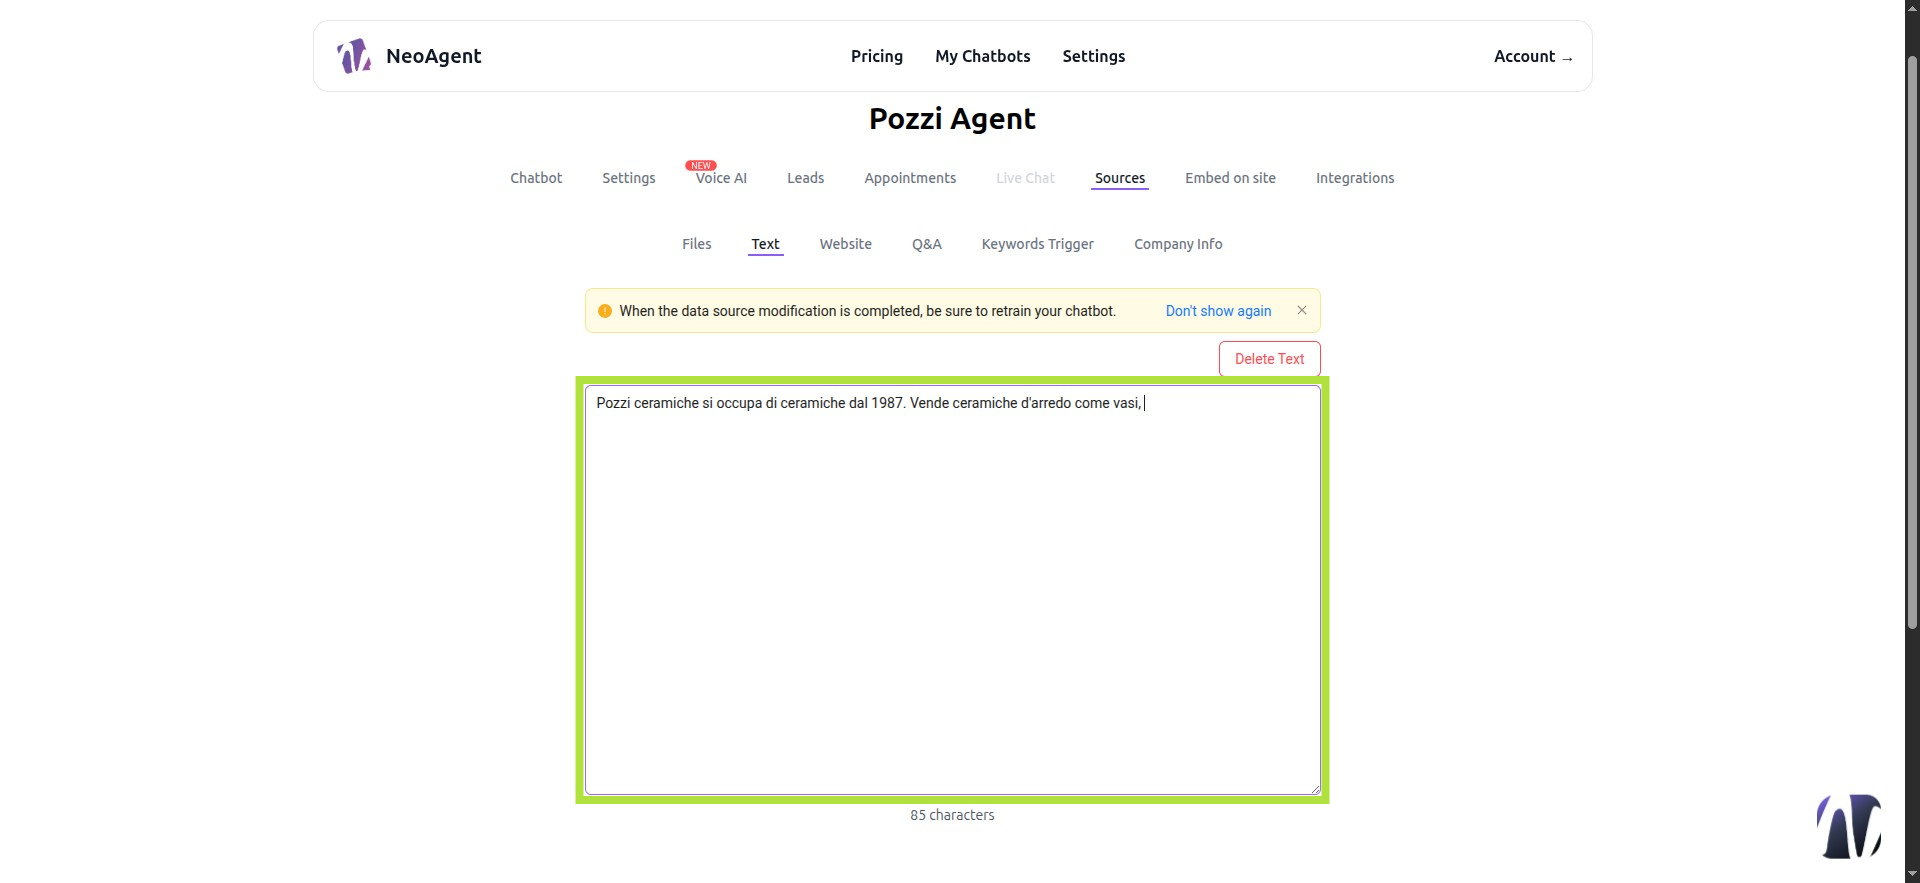Open the agent Settings tab
1920x883 pixels.
click(629, 178)
